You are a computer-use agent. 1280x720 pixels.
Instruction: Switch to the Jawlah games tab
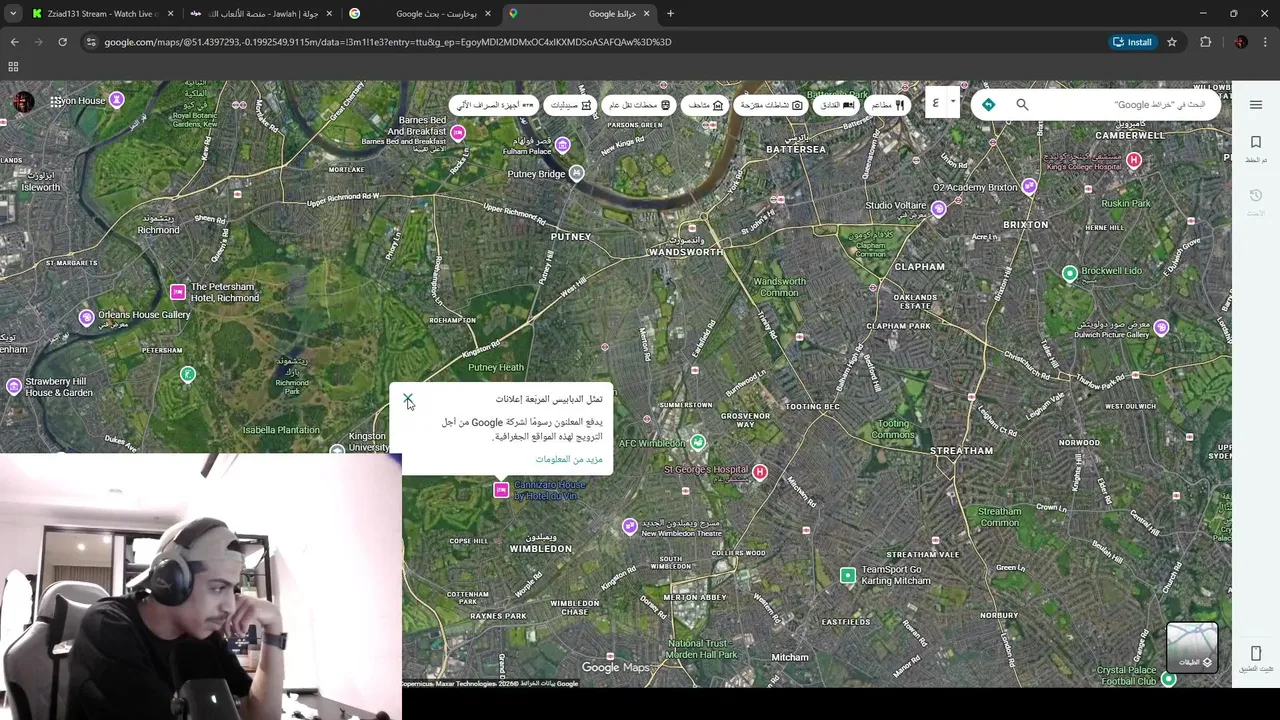tap(262, 14)
